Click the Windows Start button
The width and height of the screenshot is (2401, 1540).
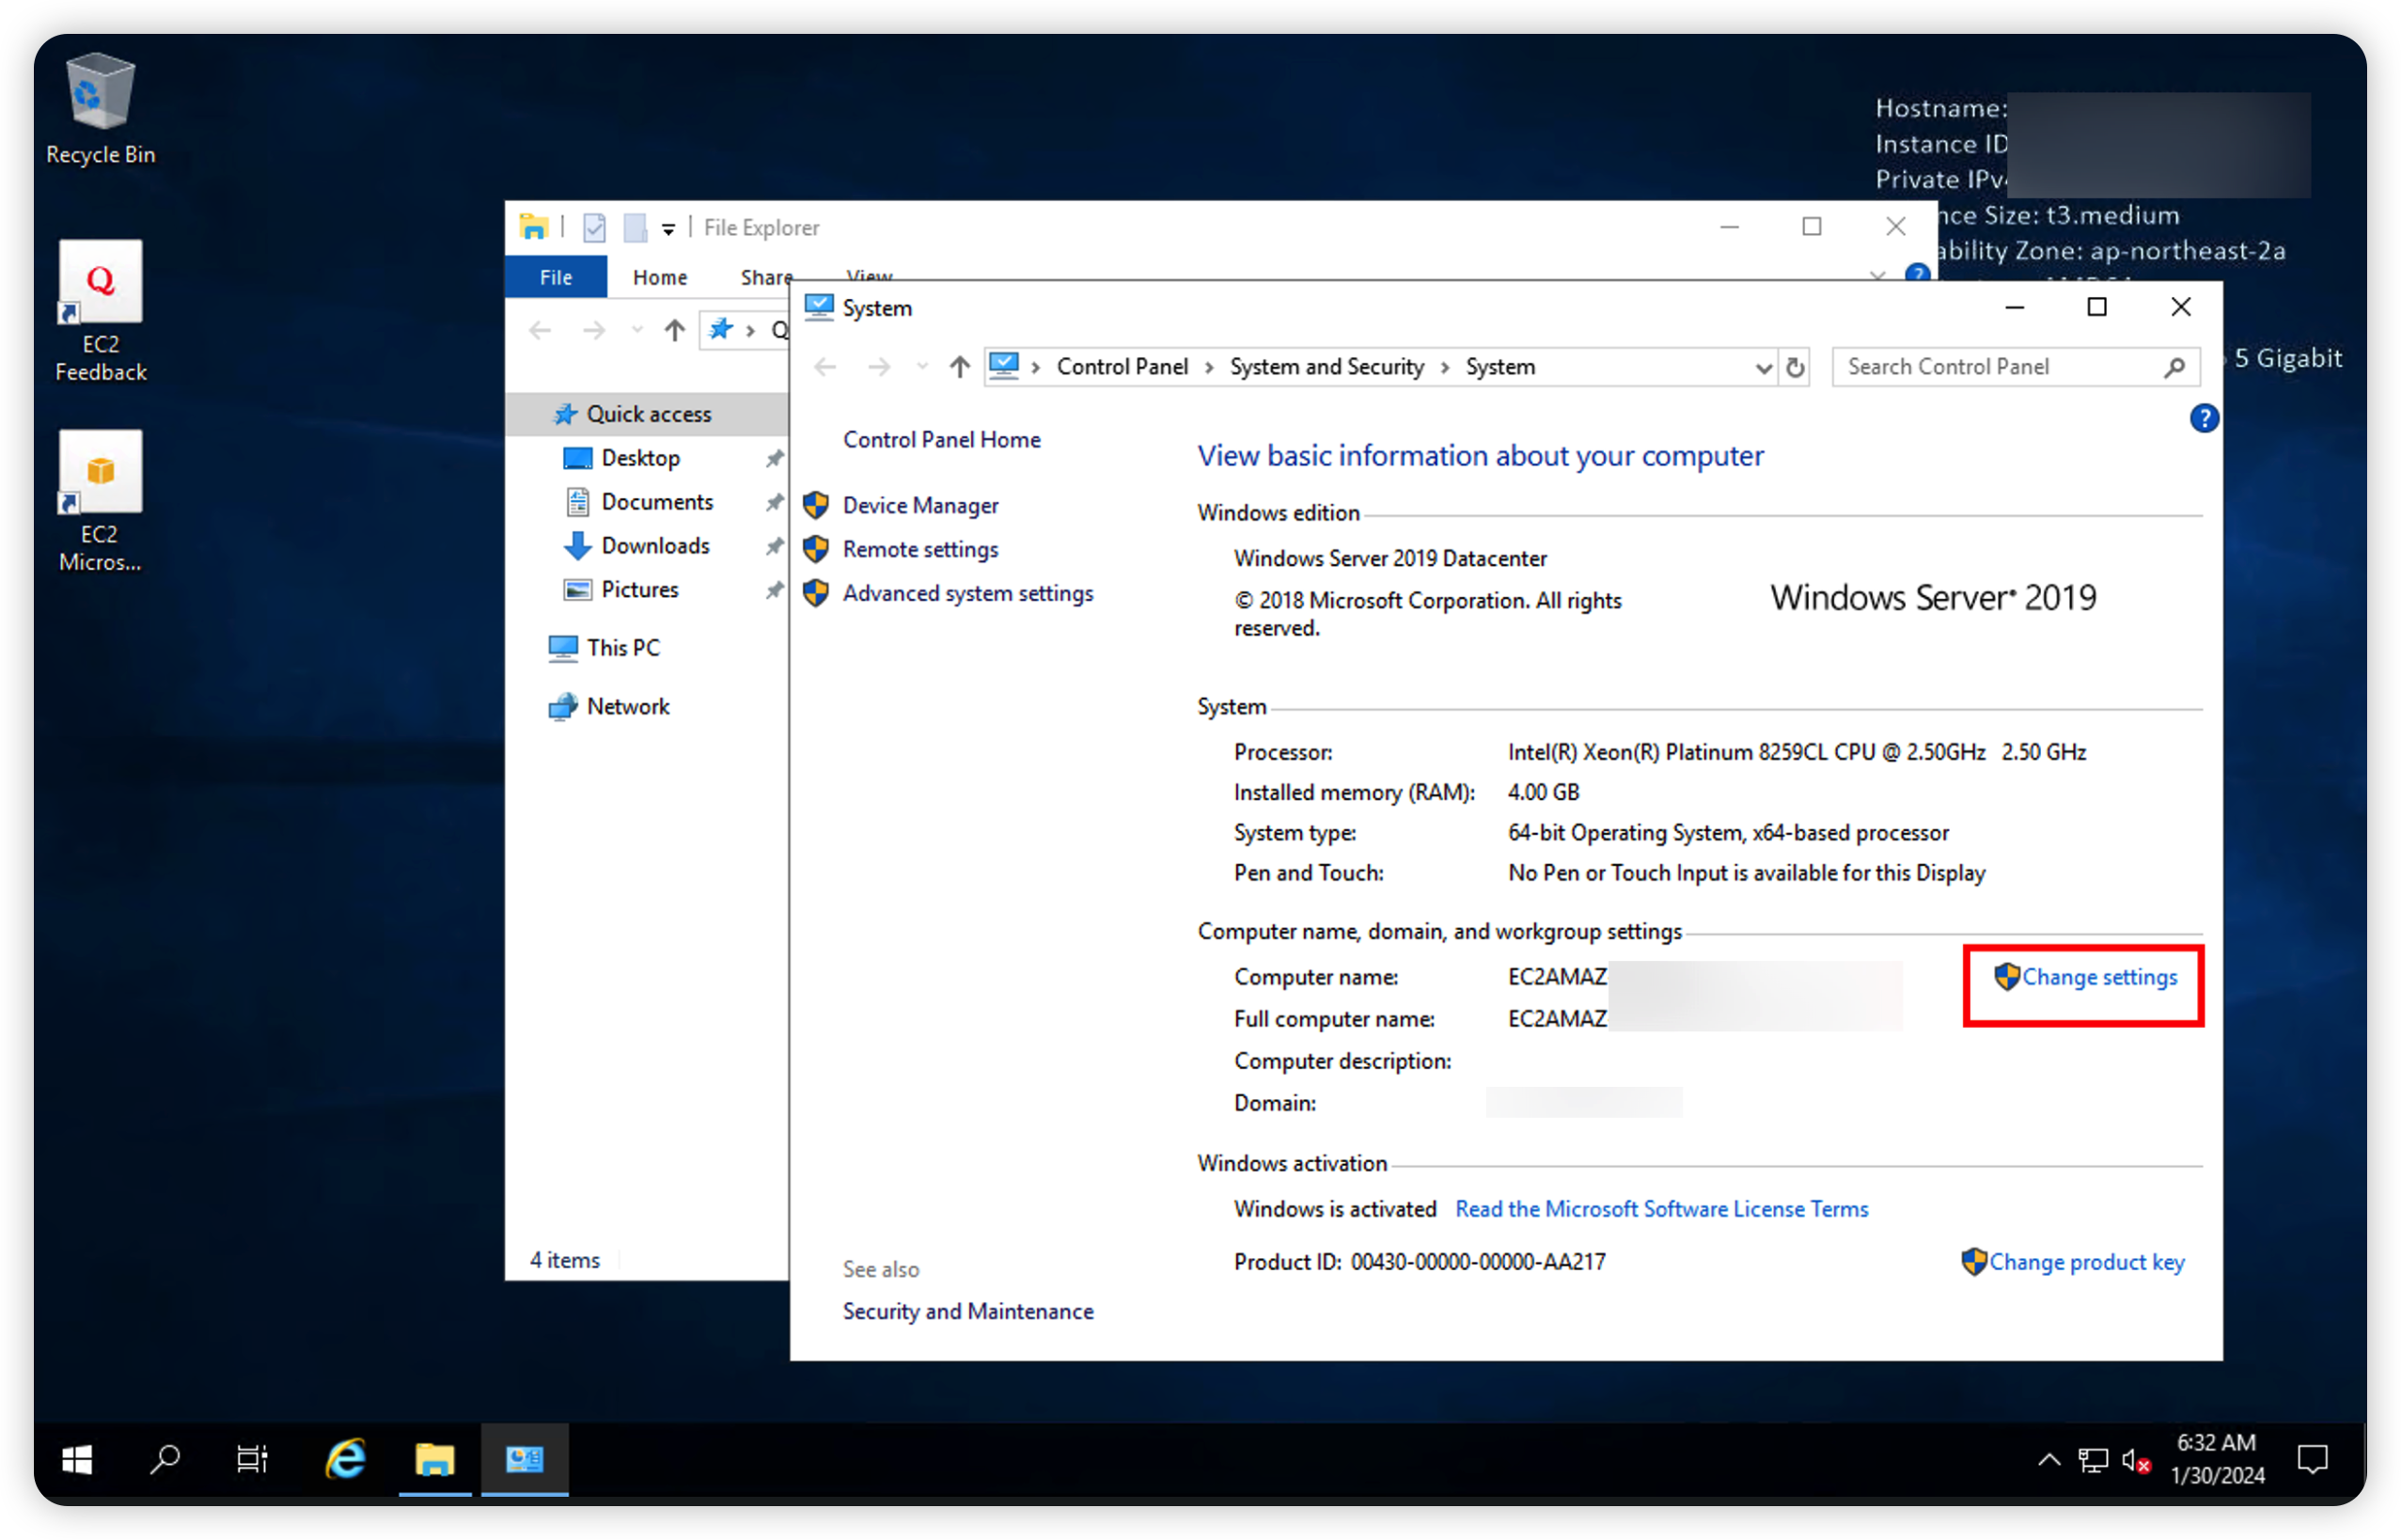tap(77, 1459)
